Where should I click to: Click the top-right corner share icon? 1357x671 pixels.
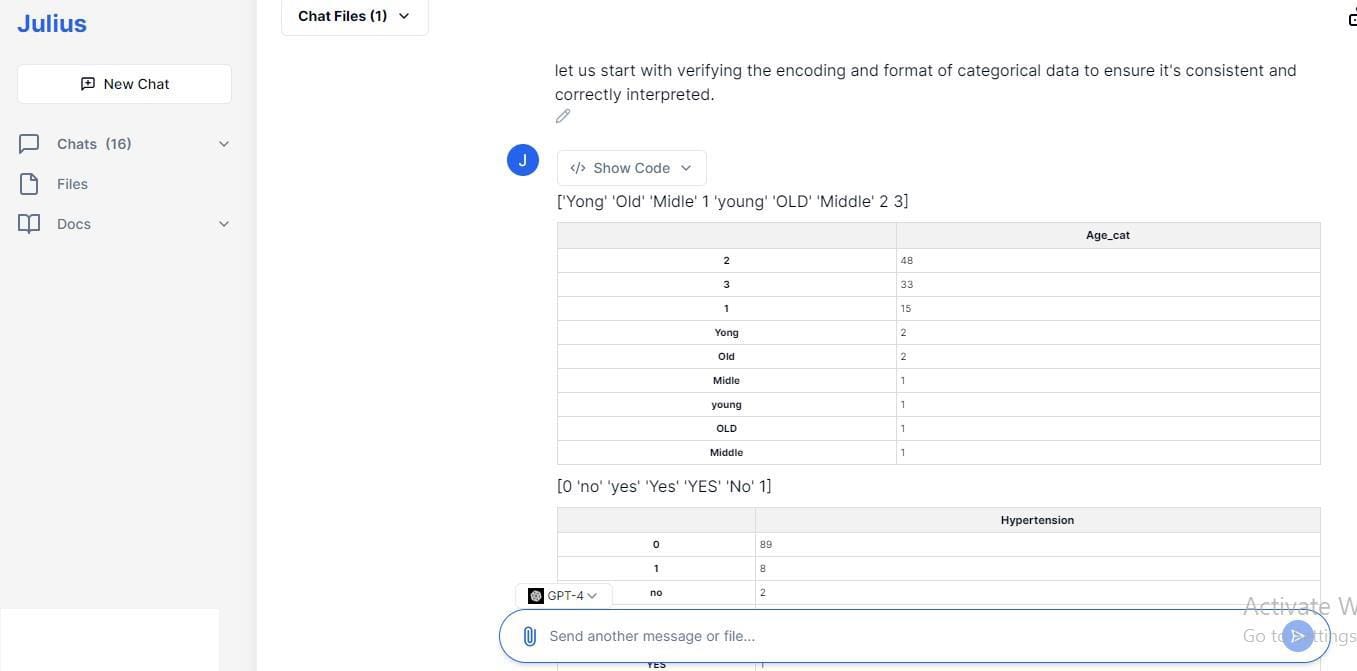coord(1352,16)
